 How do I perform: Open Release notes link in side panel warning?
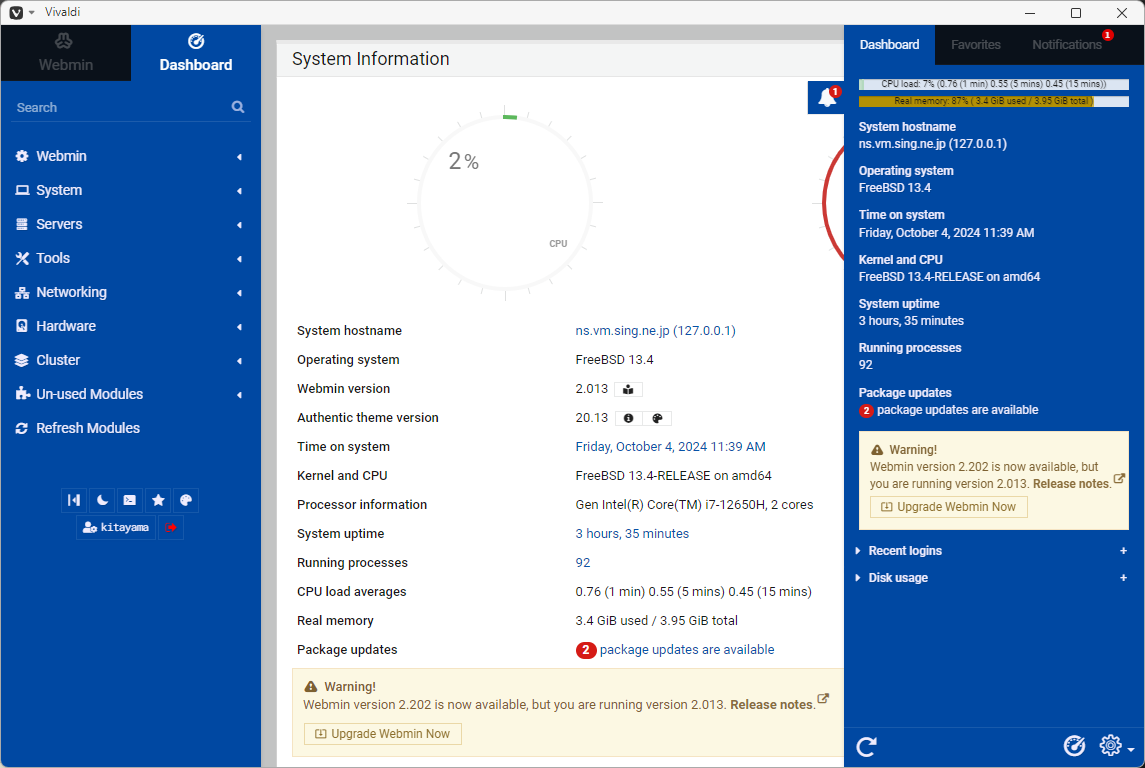[x=1071, y=484]
